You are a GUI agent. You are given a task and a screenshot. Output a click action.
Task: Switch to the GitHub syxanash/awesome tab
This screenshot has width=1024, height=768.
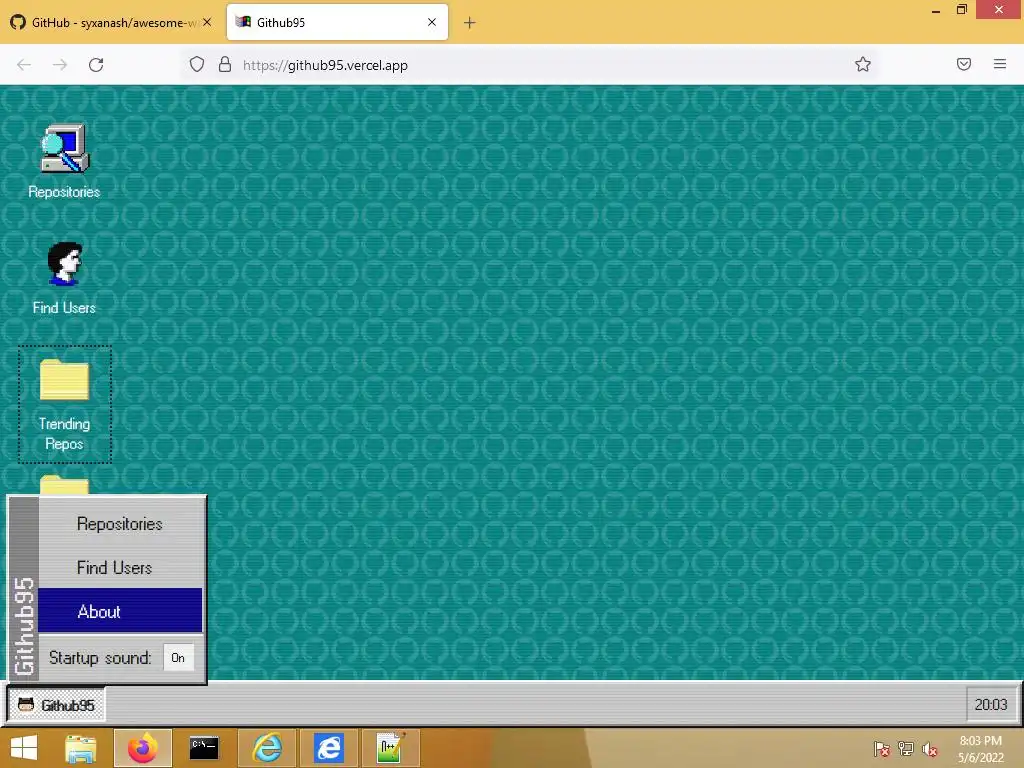pyautogui.click(x=111, y=22)
